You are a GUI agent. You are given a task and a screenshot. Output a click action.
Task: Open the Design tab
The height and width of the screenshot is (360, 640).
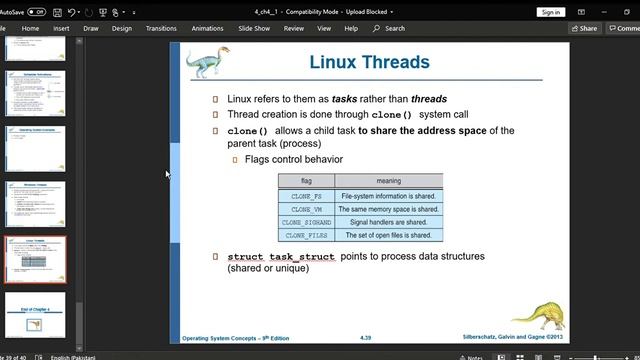122,28
